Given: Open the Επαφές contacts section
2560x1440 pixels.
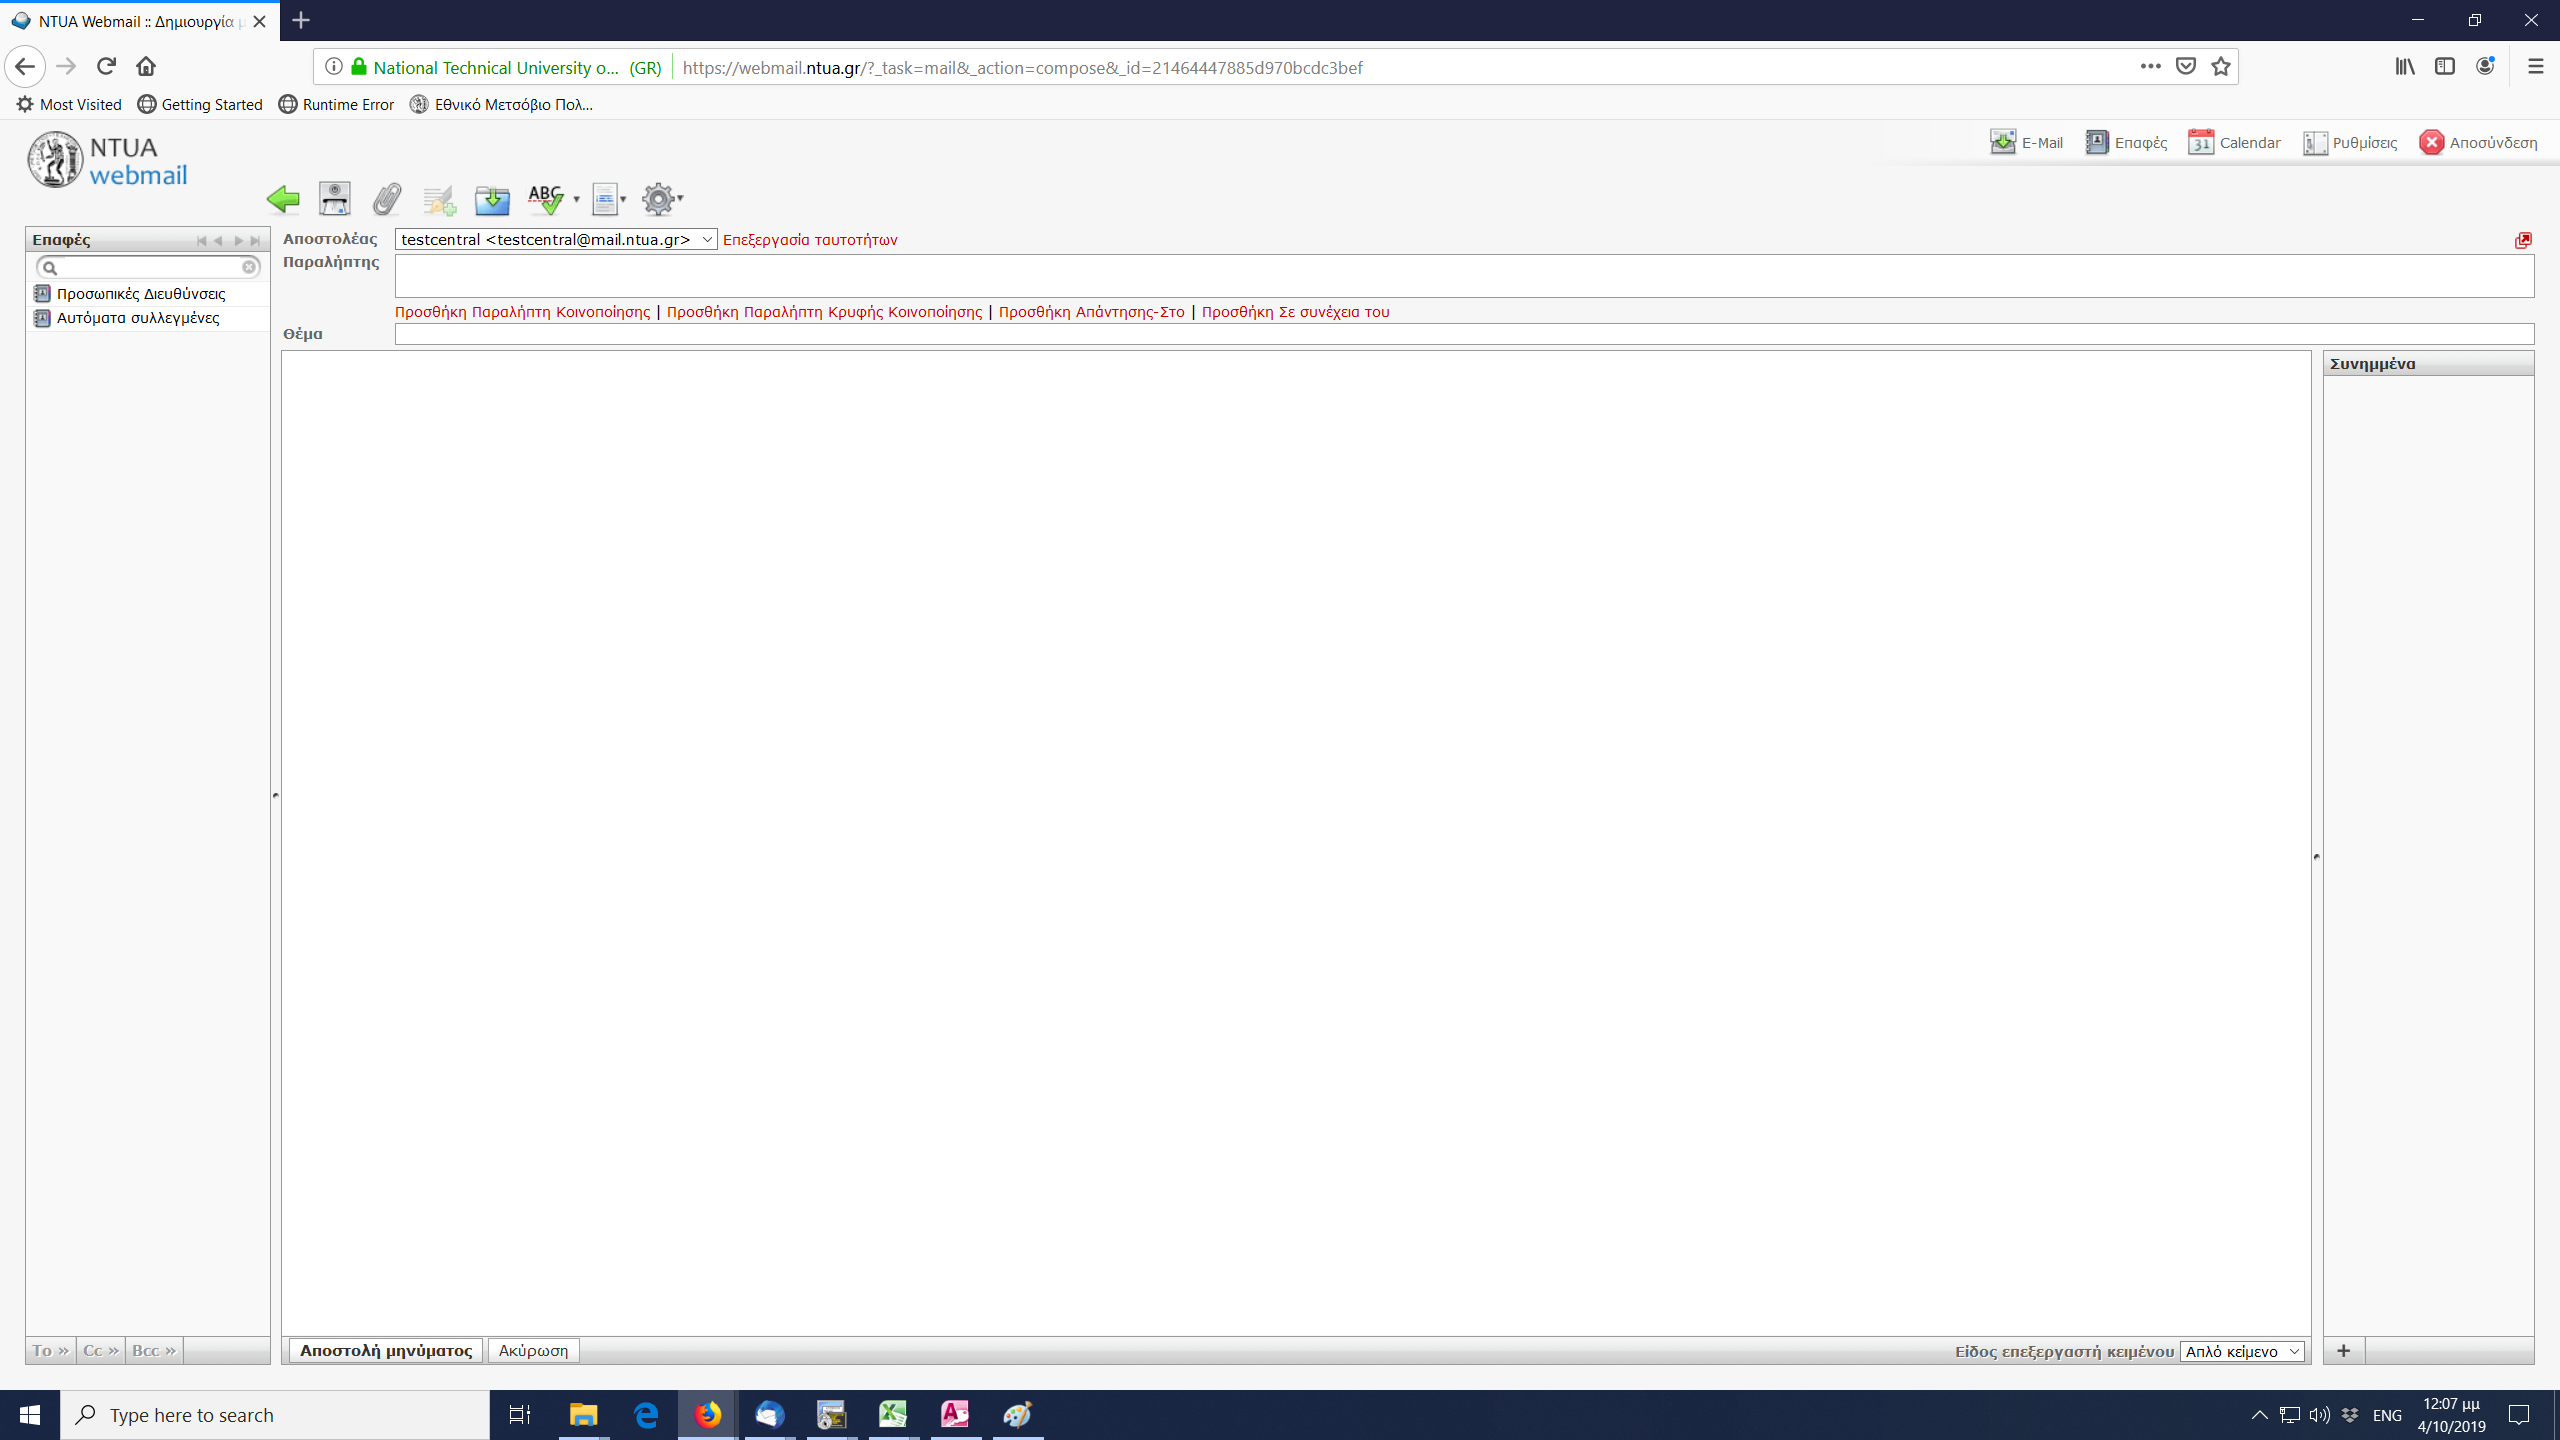Looking at the screenshot, I should pyautogui.click(x=2127, y=143).
